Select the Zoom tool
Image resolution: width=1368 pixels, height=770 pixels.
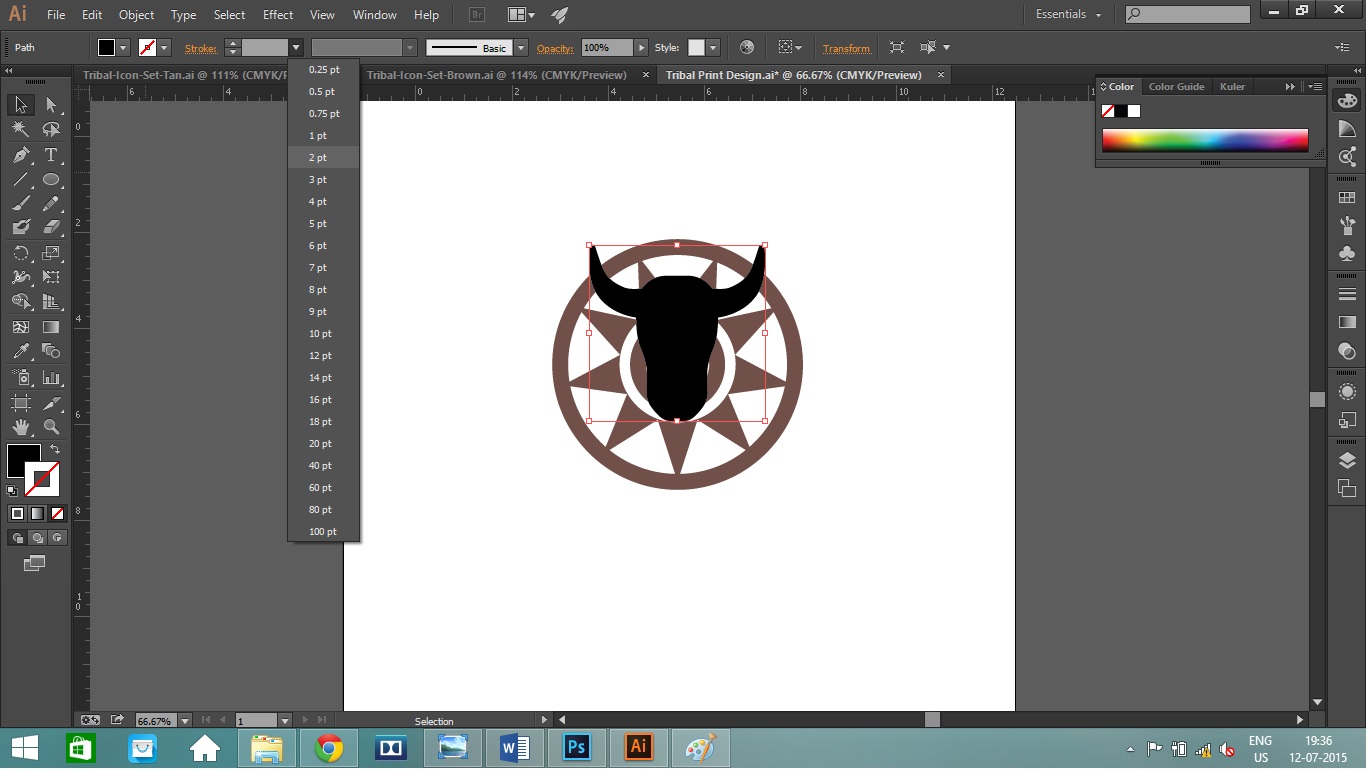point(51,427)
